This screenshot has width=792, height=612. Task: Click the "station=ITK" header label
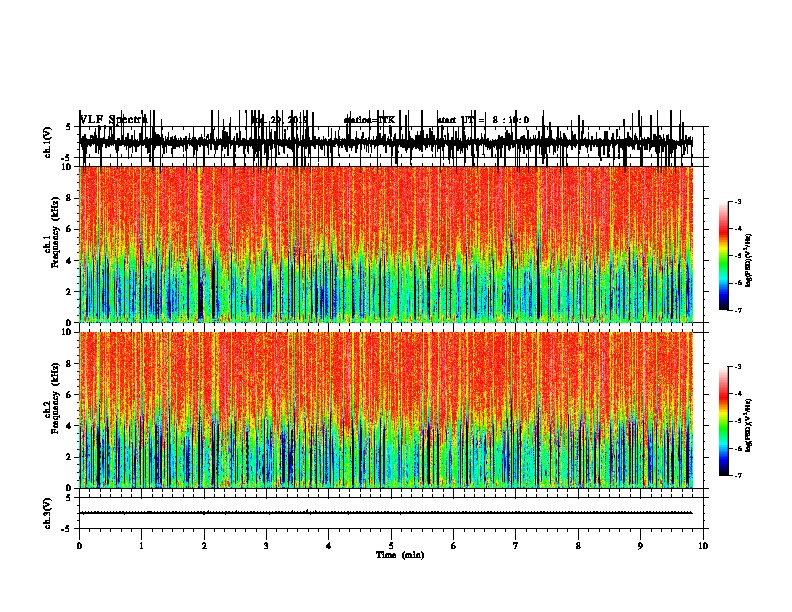(x=369, y=120)
